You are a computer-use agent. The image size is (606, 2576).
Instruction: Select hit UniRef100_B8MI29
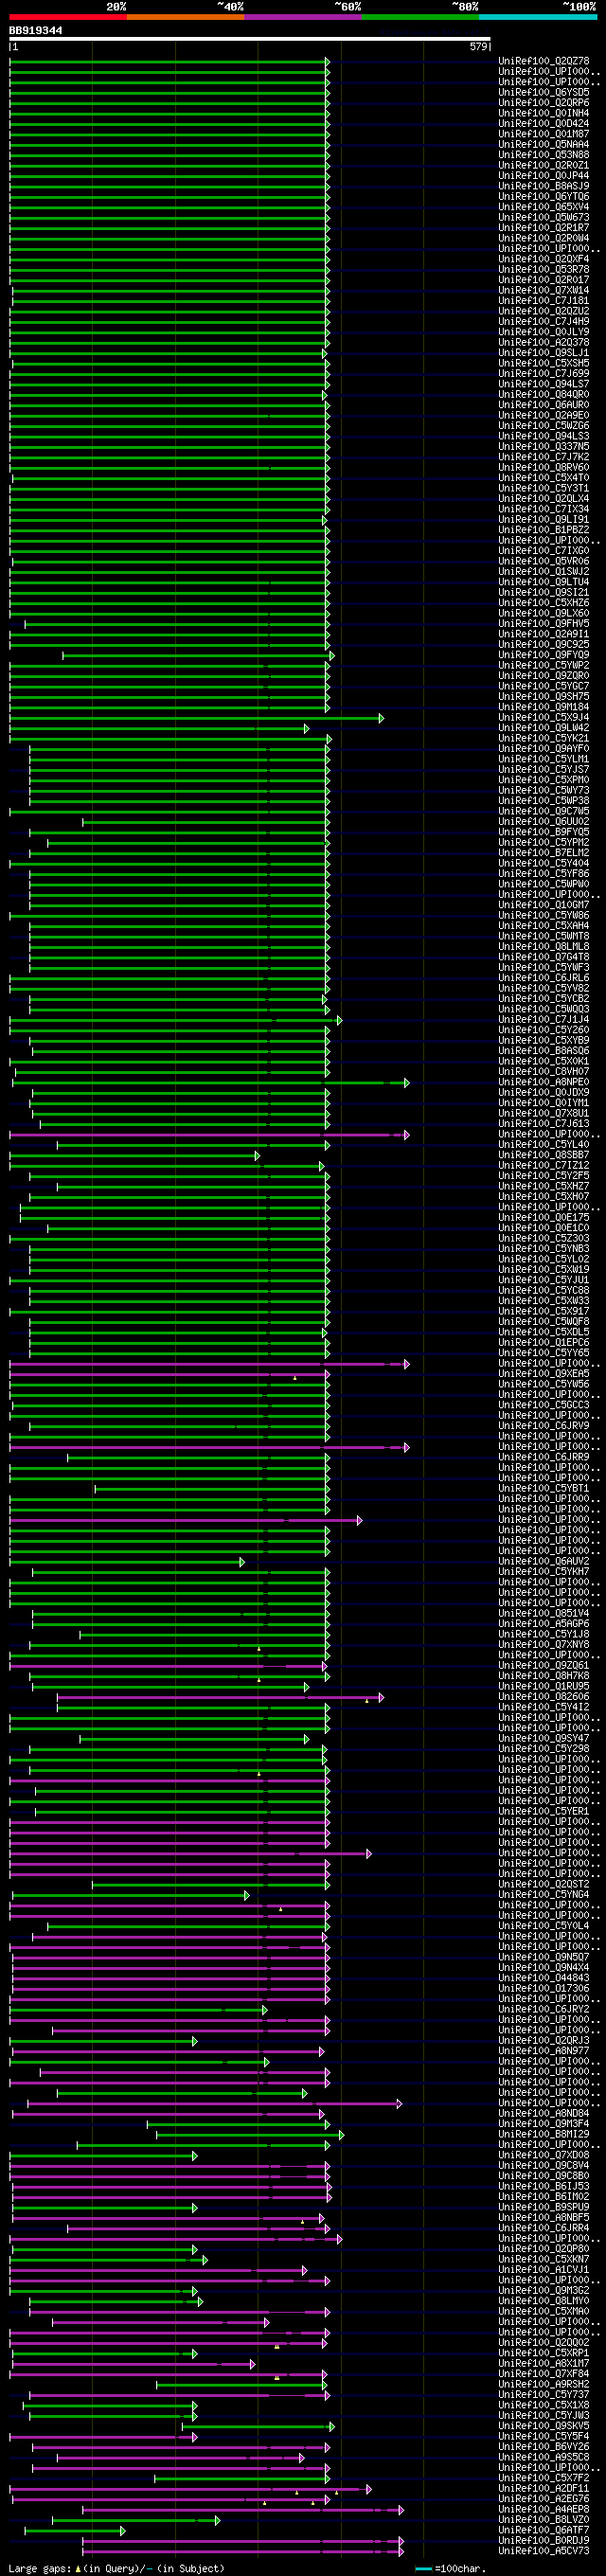[x=544, y=2134]
